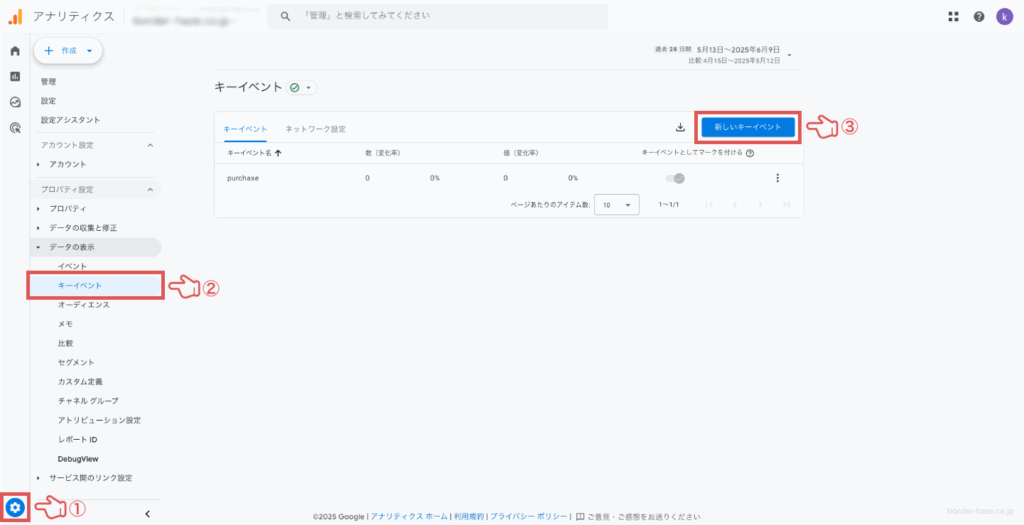Click the purchase key event name
Image resolution: width=1024 pixels, height=525 pixels.
243,178
